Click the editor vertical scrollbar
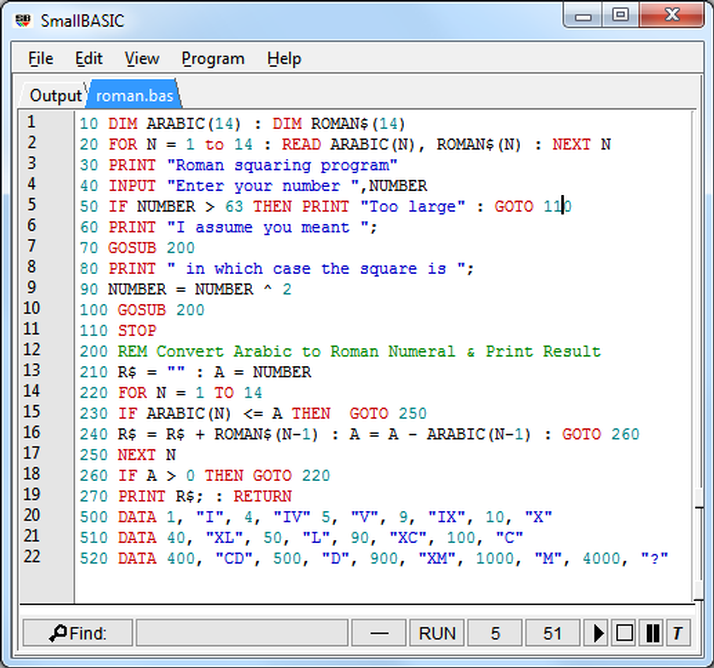This screenshot has height=668, width=714. (697, 350)
